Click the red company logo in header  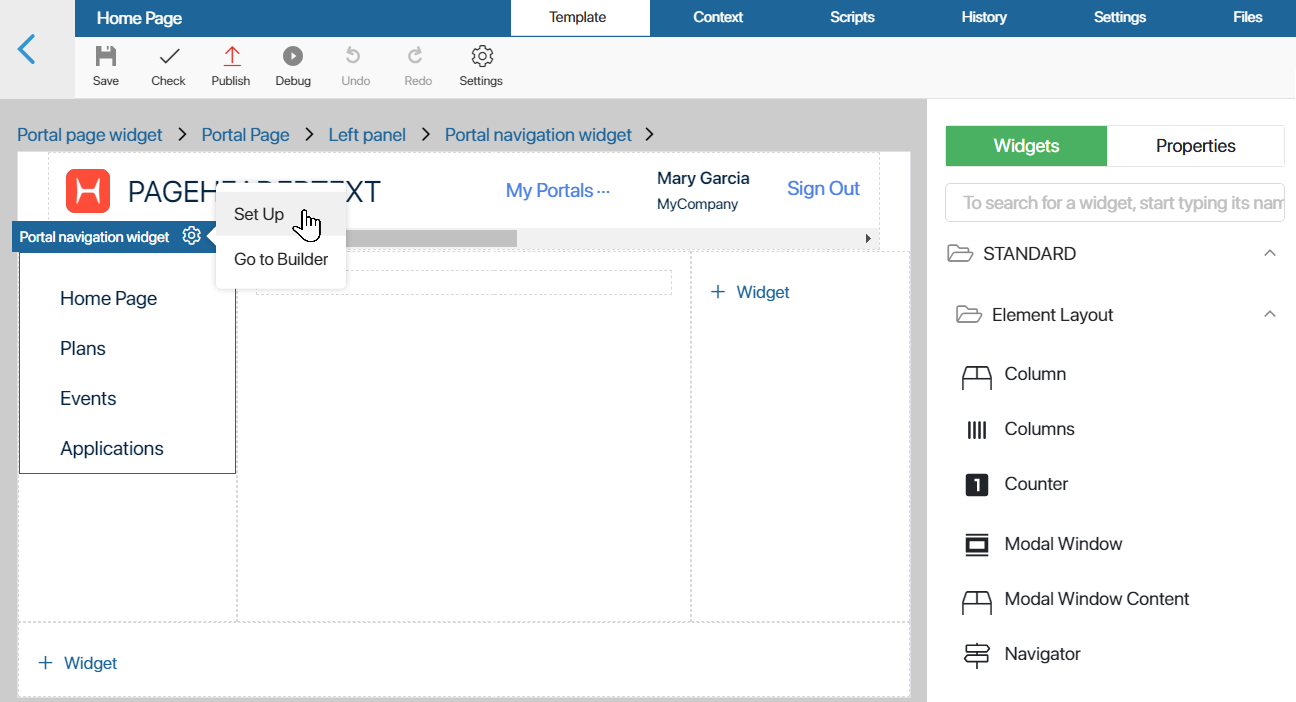coord(88,191)
